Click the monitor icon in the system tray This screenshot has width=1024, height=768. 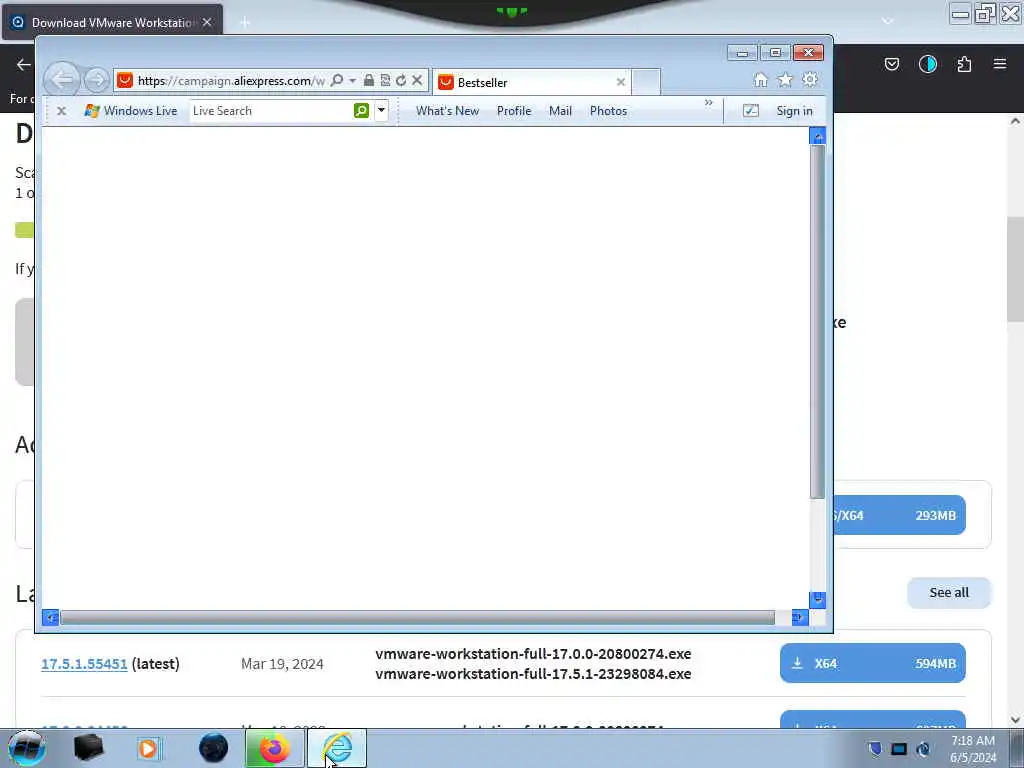pos(899,749)
